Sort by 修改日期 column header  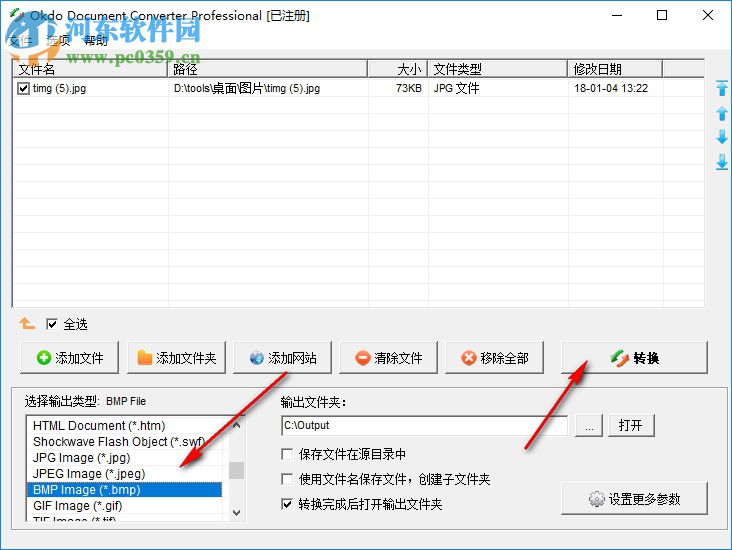point(615,69)
